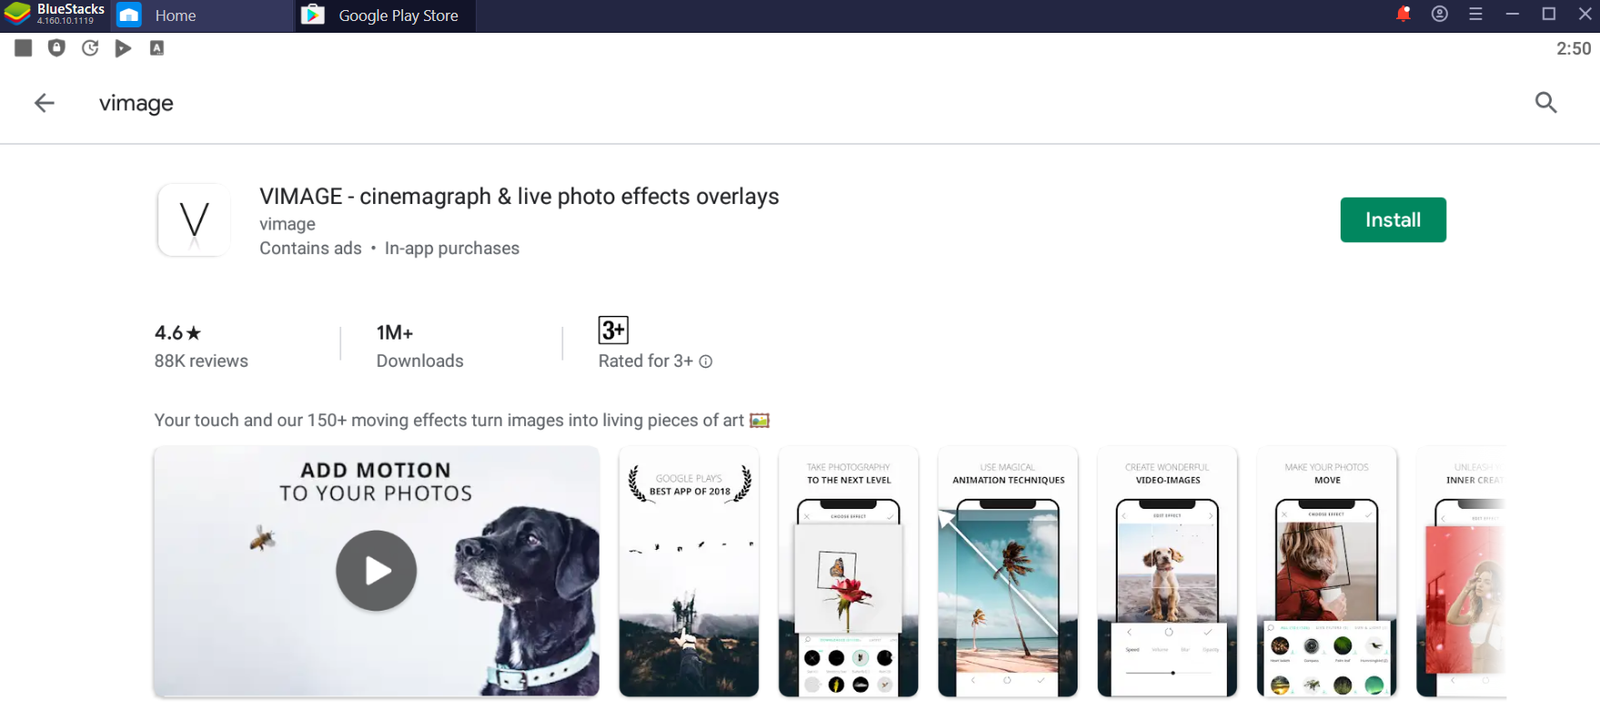Click the VIMAGE cinemagraph app title
The height and width of the screenshot is (720, 1600).
click(519, 196)
